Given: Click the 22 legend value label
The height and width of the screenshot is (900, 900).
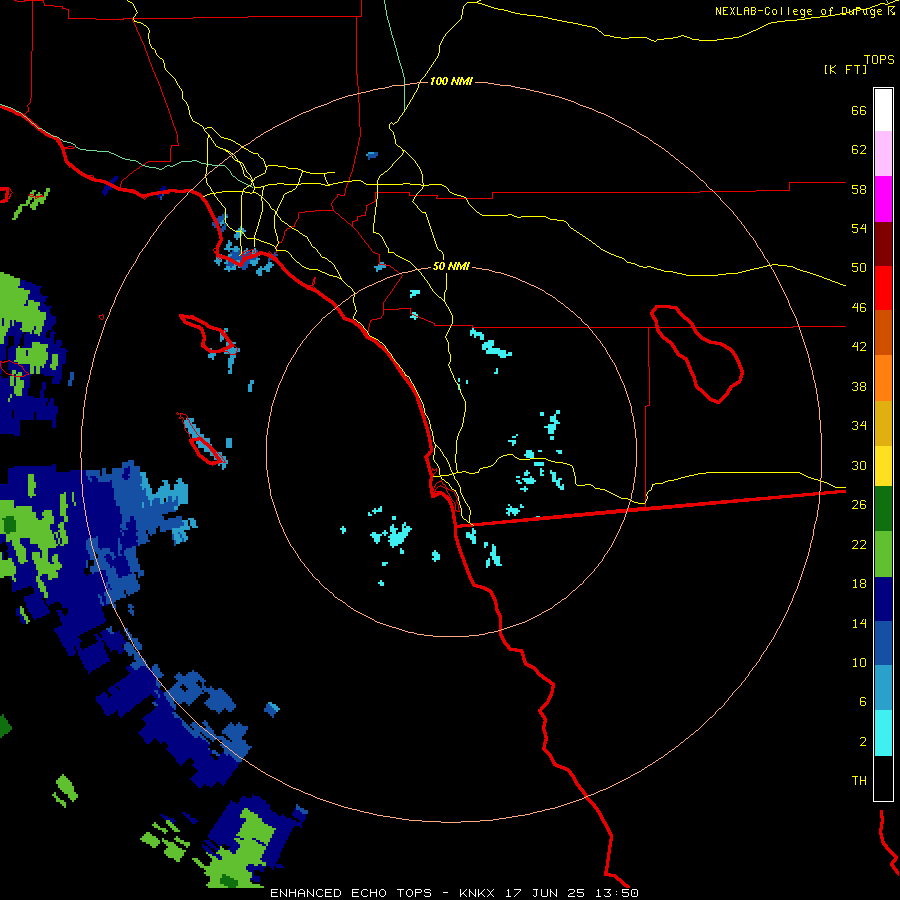Looking at the screenshot, I should [859, 544].
